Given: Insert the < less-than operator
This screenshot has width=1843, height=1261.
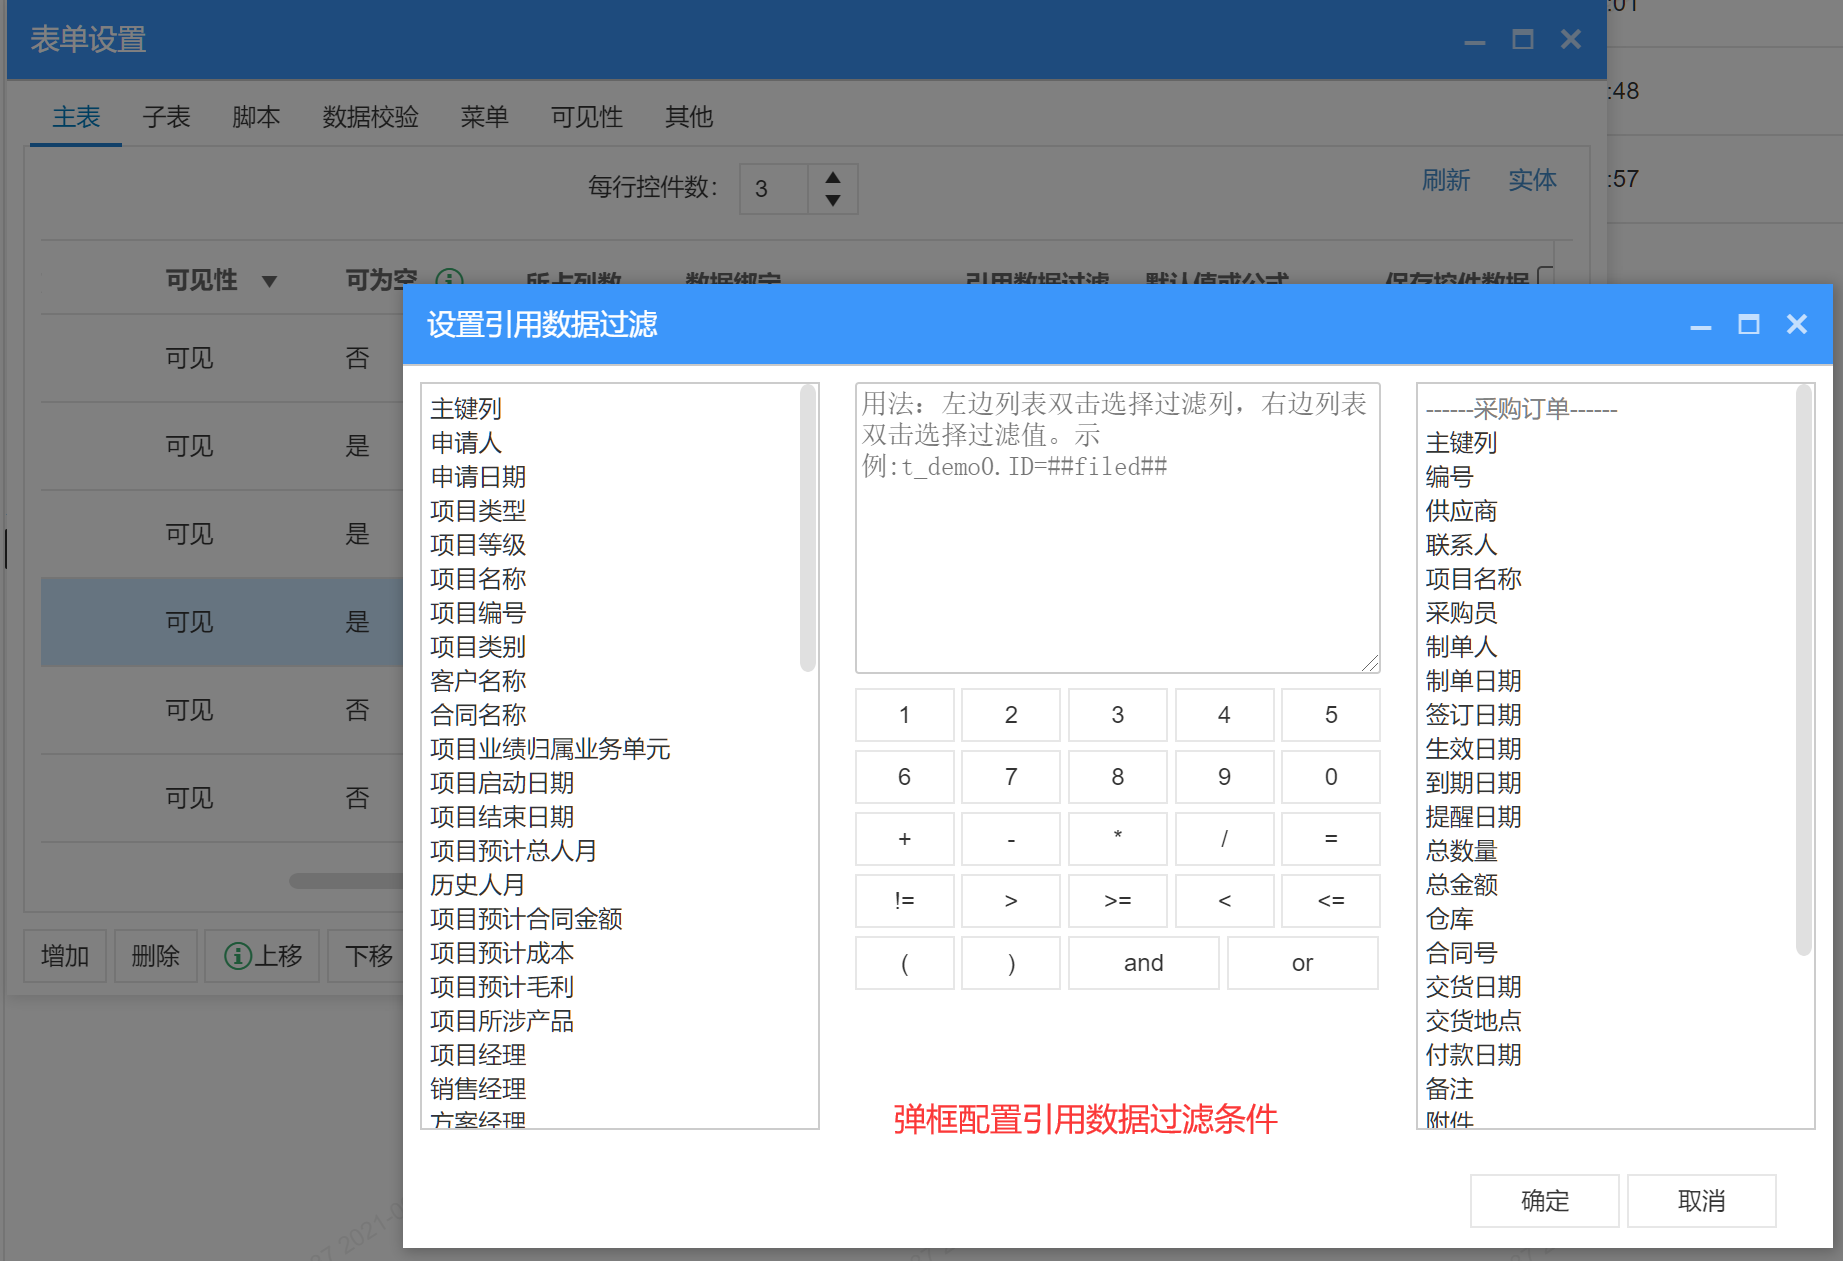Looking at the screenshot, I should 1224,901.
